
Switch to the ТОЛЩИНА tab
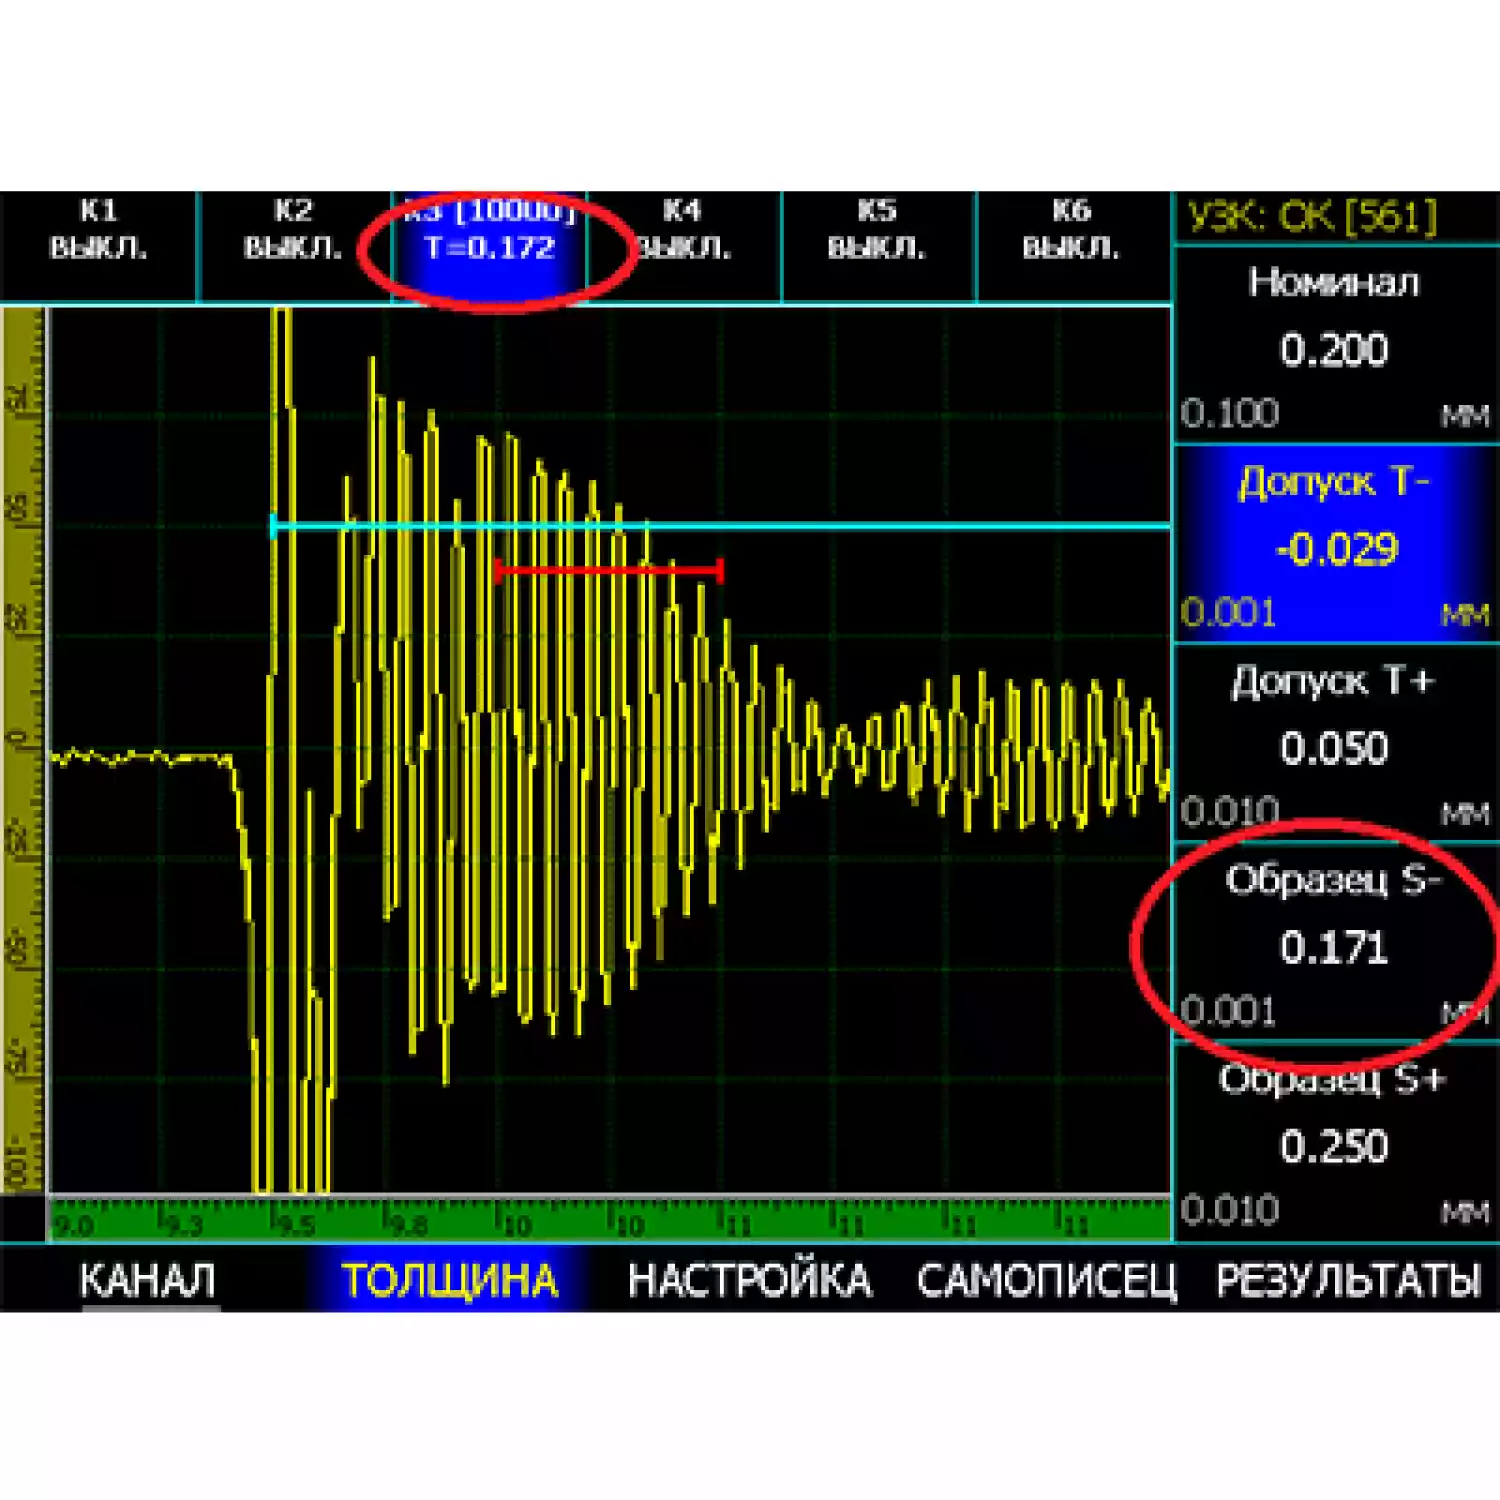point(449,1280)
